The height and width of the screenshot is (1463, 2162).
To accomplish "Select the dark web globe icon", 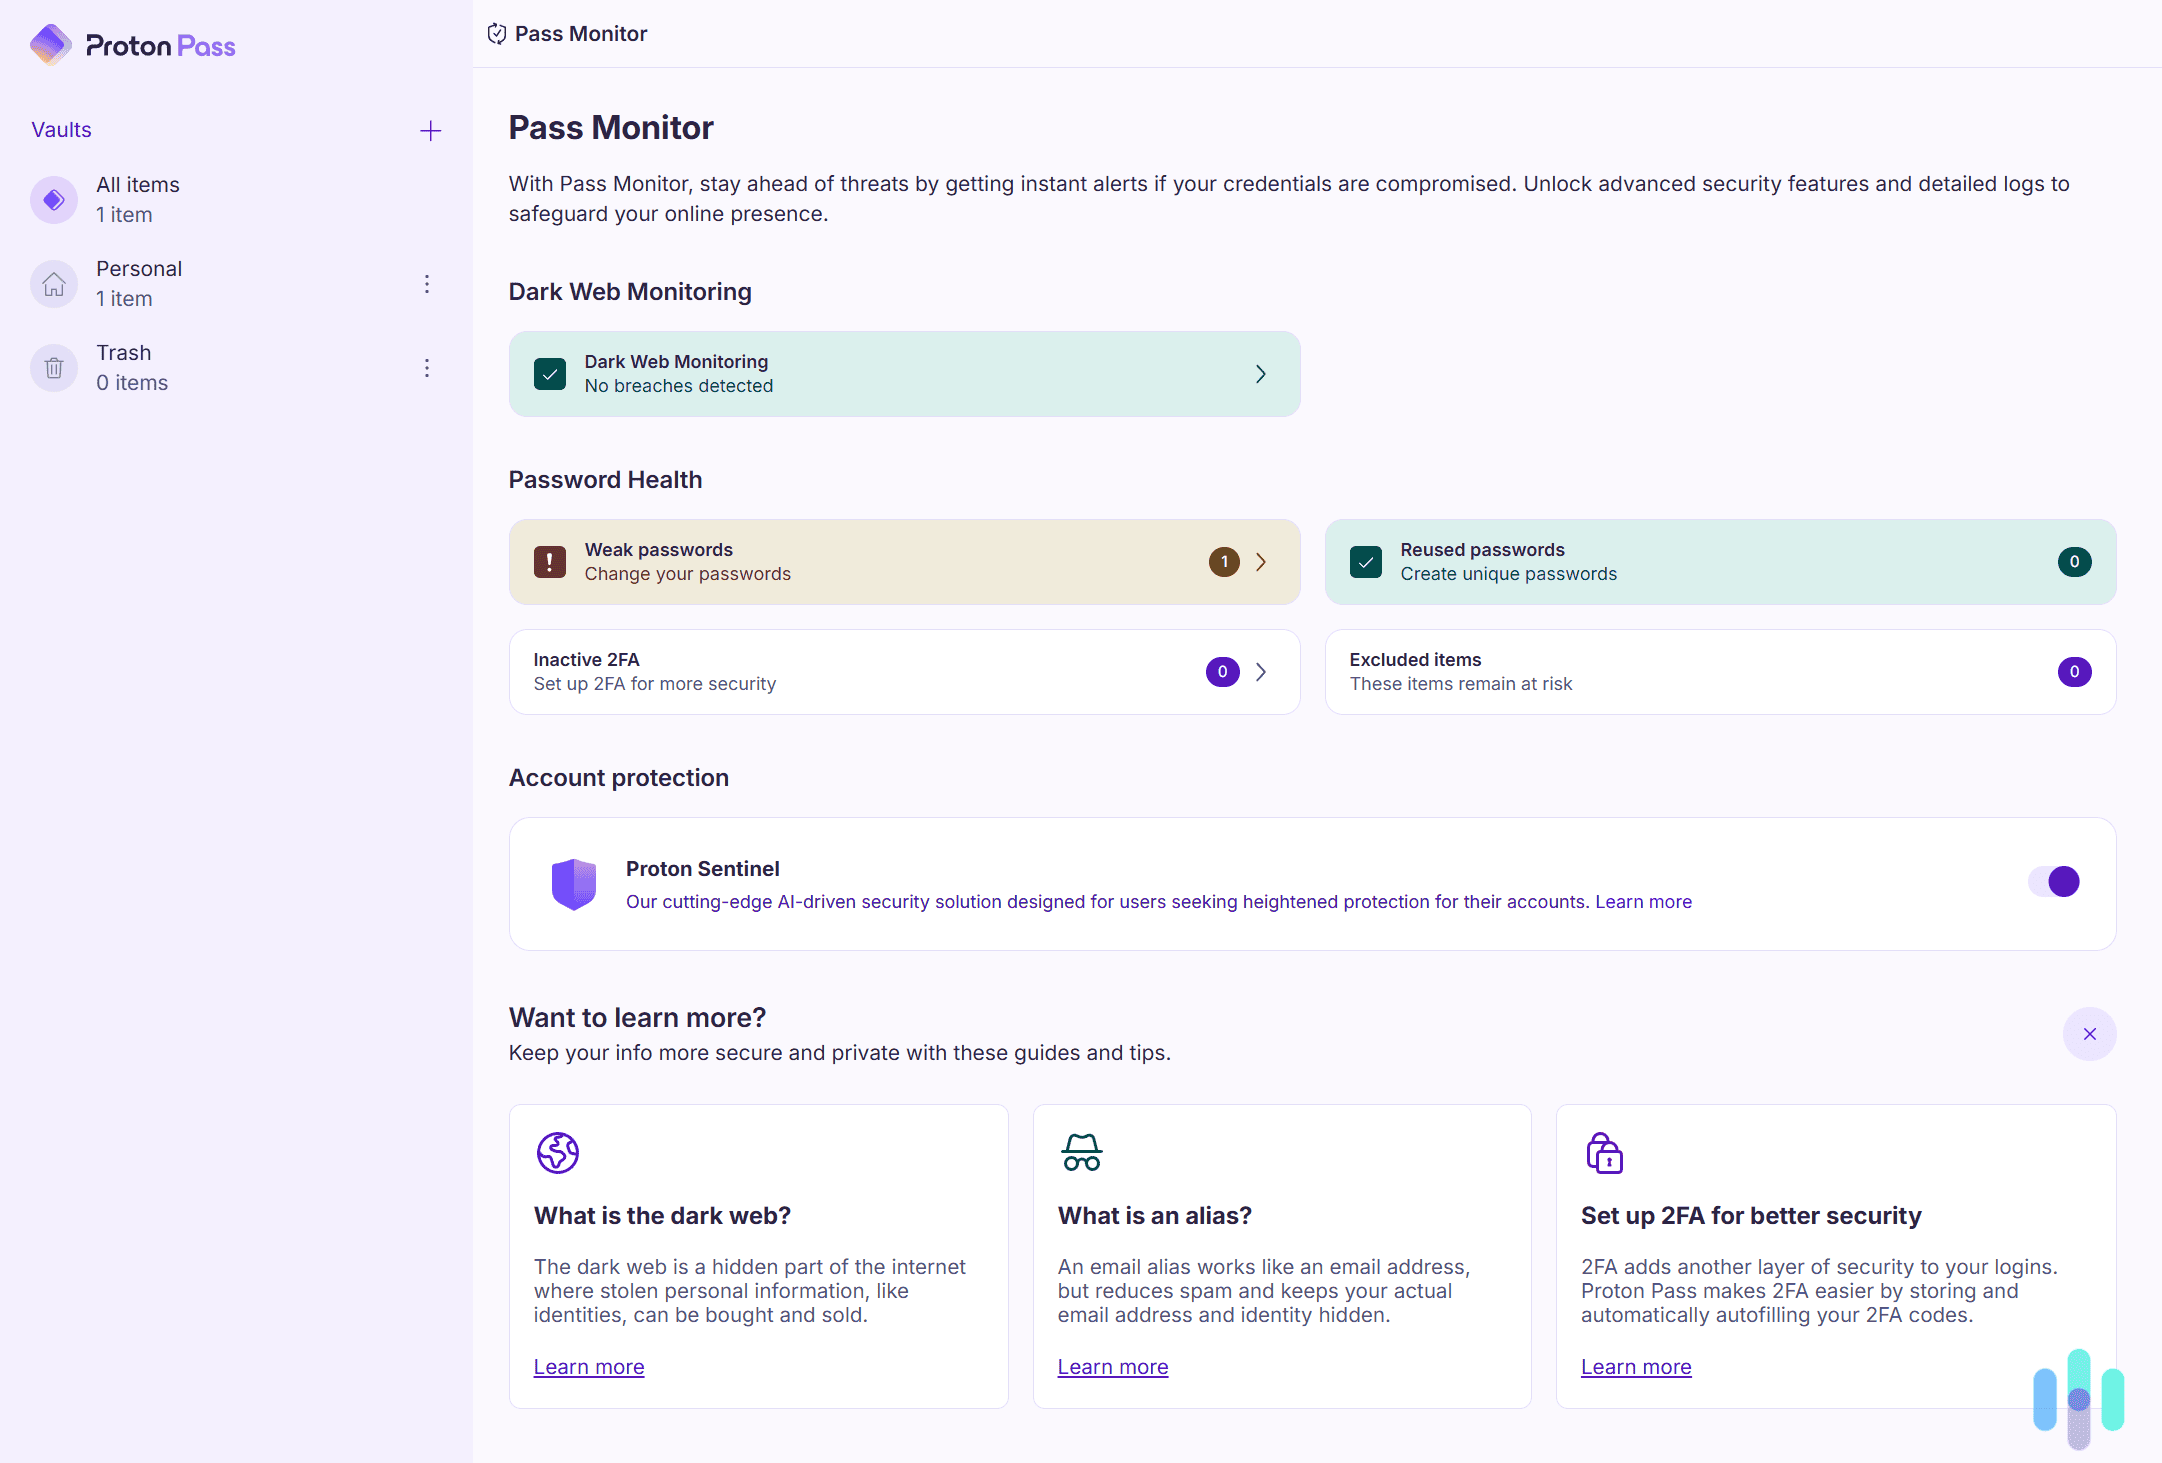I will click(558, 1152).
